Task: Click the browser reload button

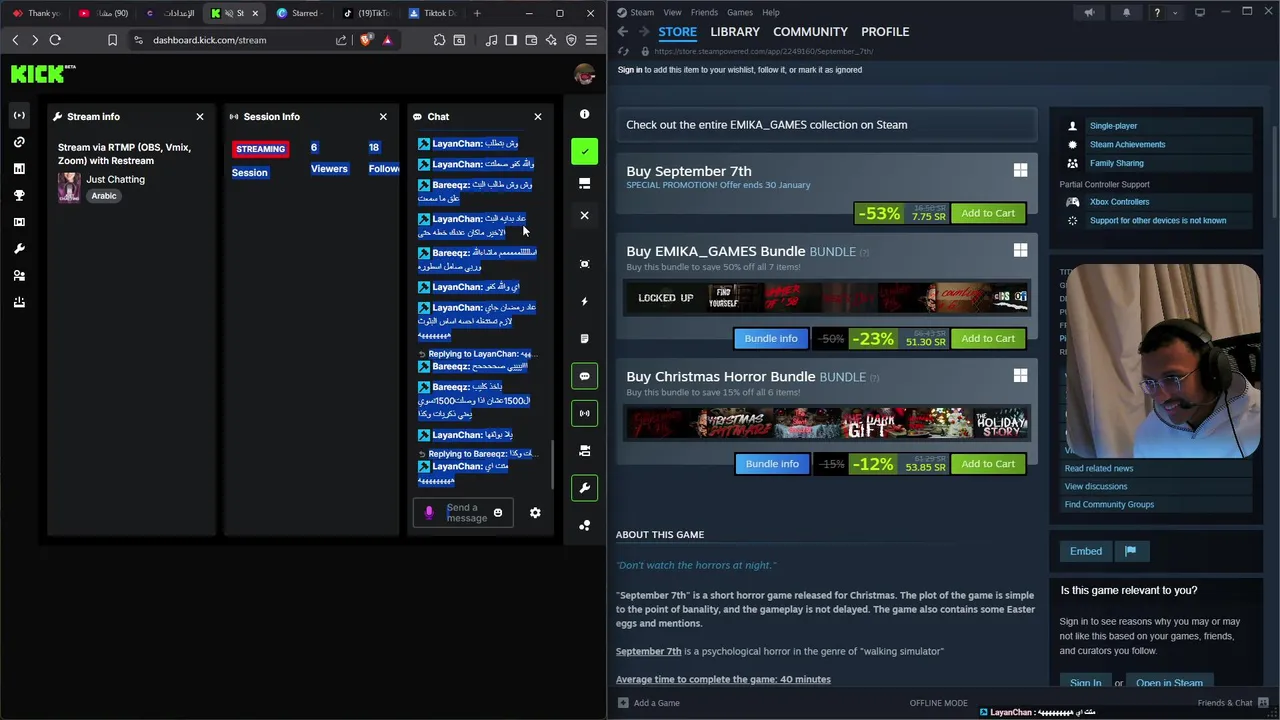Action: tap(55, 40)
